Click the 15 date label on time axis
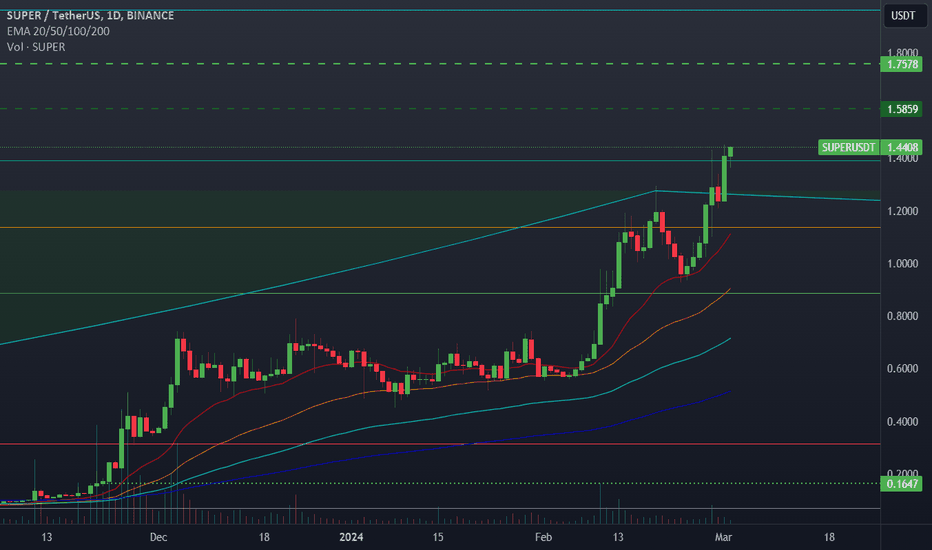Screen dimensions: 932x550 tap(437, 537)
